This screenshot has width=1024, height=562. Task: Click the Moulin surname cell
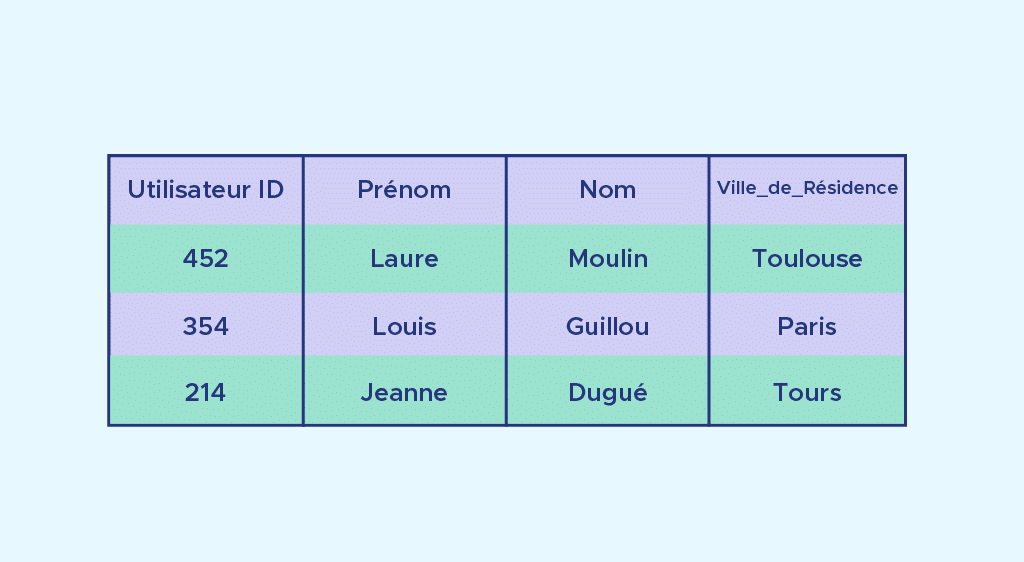pos(607,259)
